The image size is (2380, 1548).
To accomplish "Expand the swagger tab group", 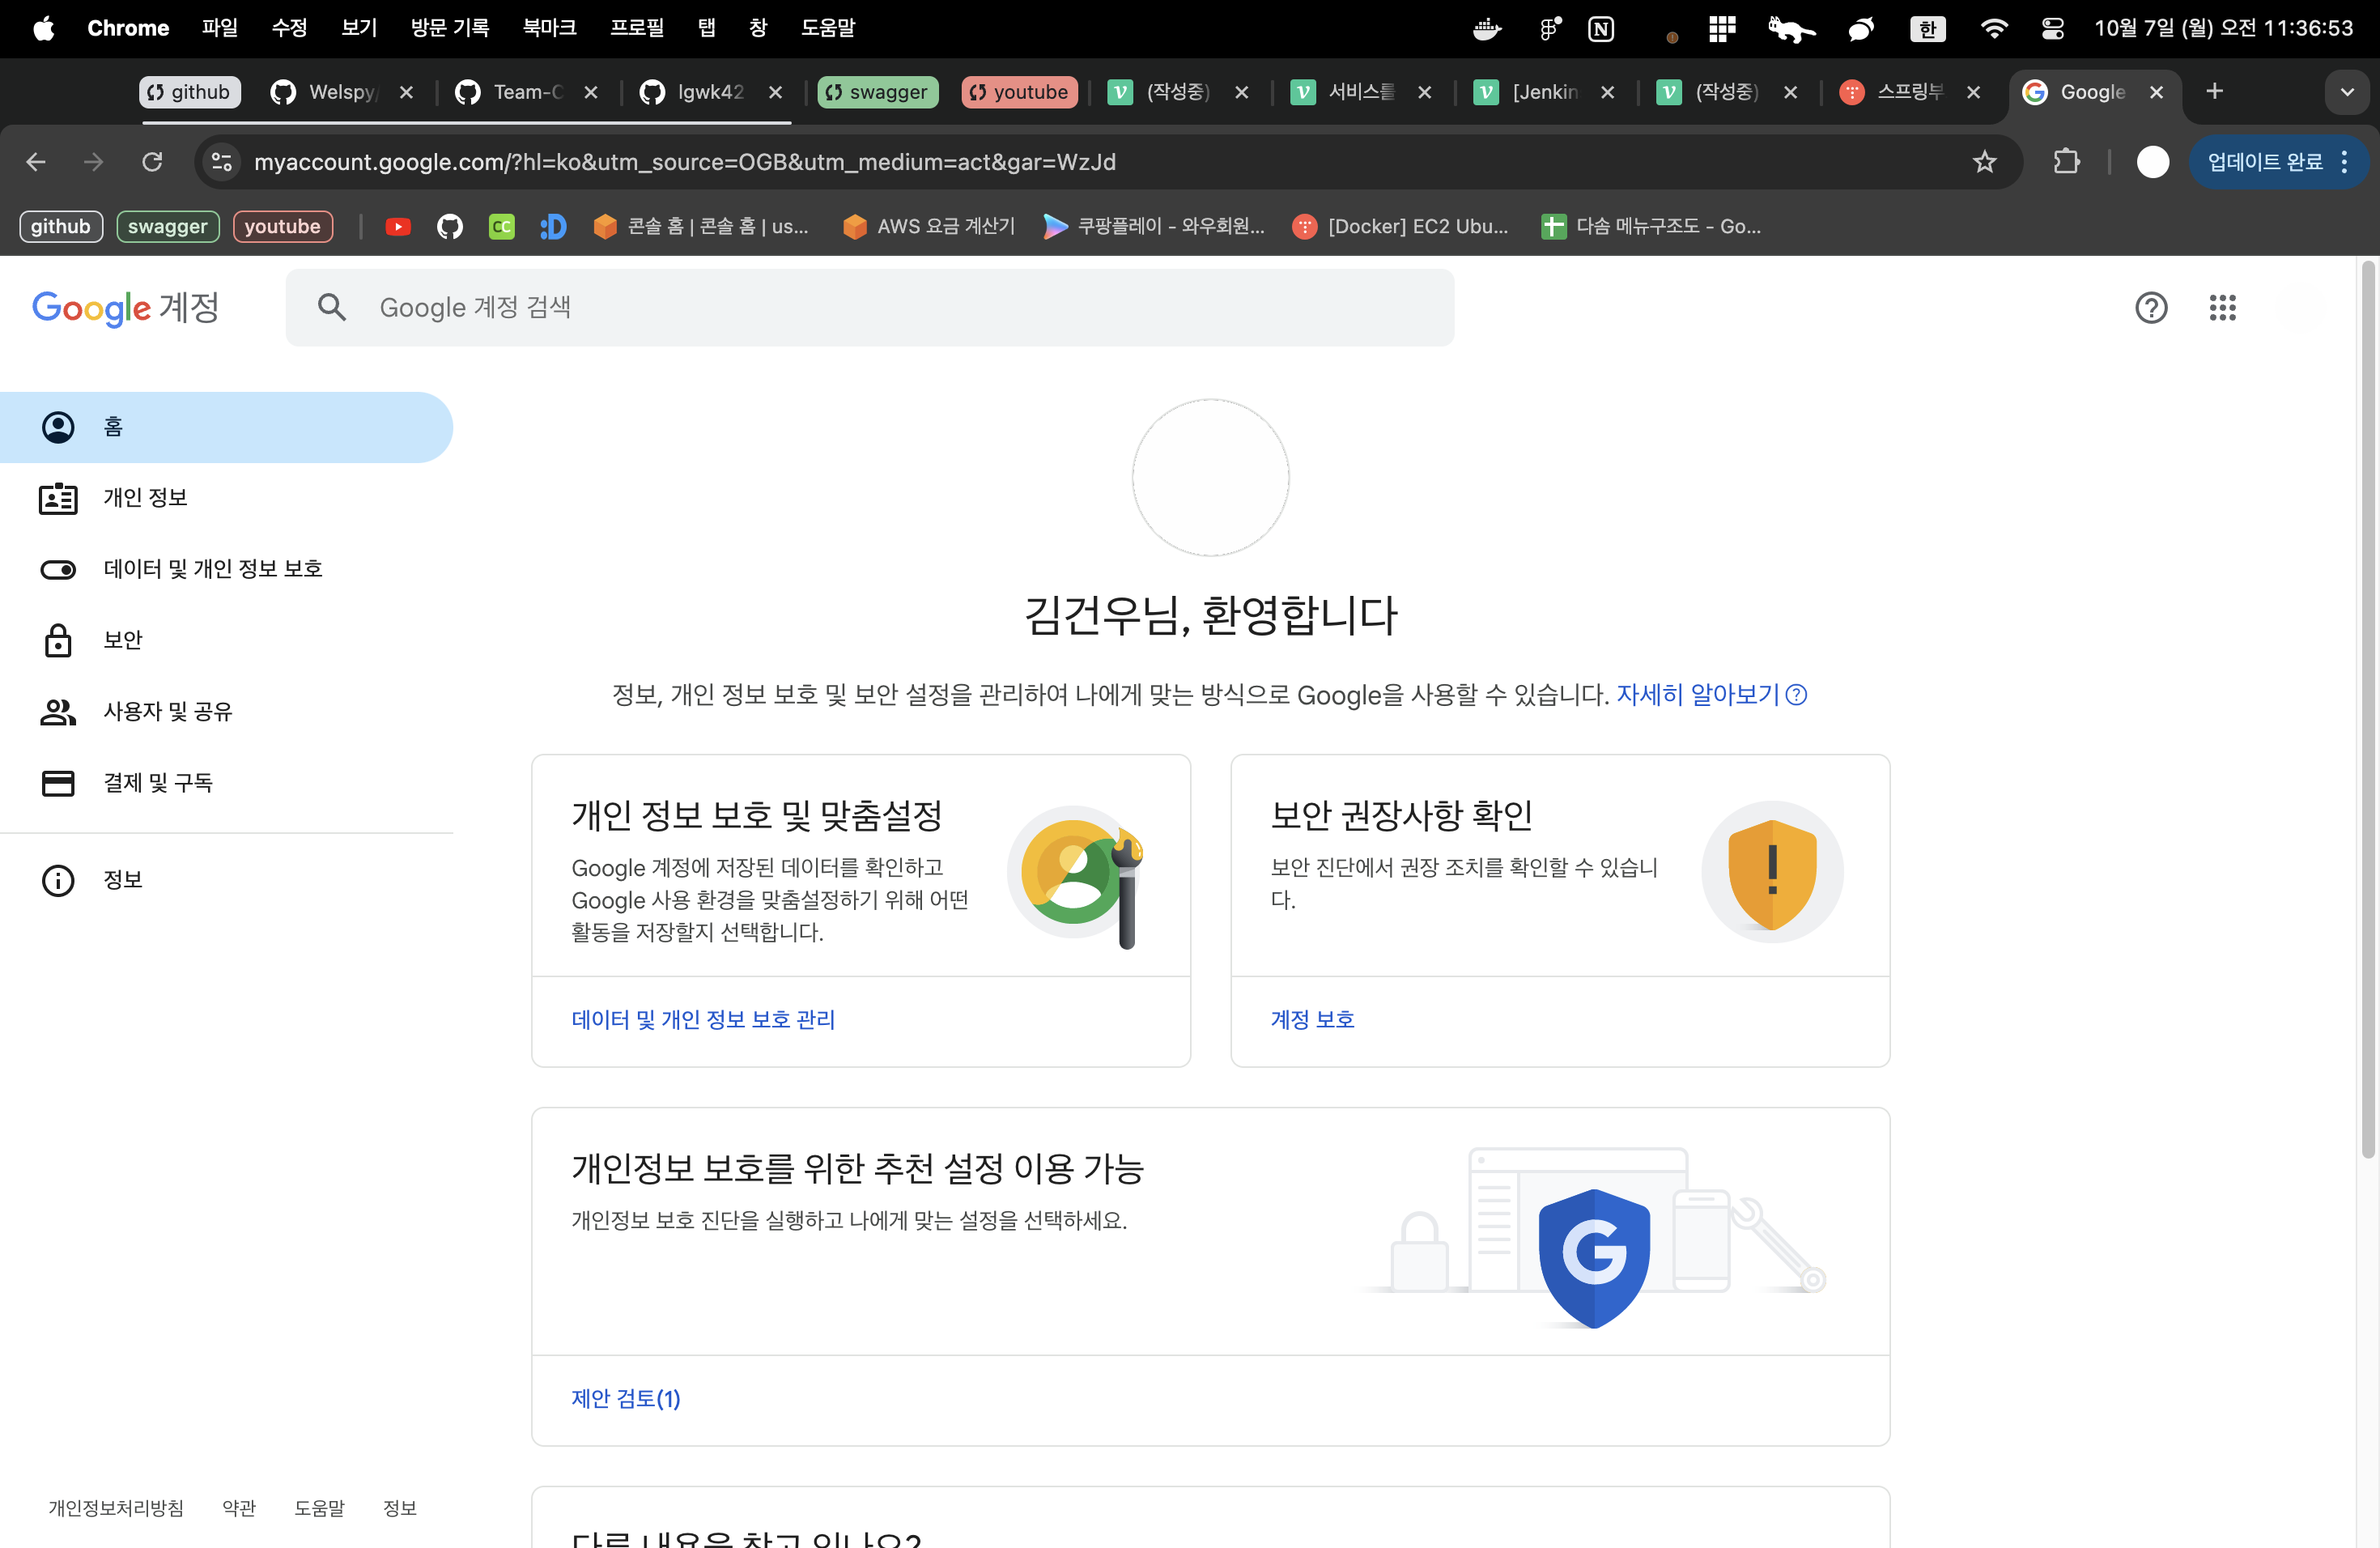I will point(877,92).
